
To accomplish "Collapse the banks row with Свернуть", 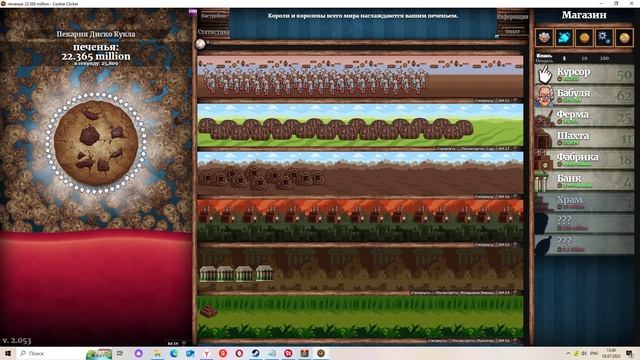I will (x=420, y=293).
